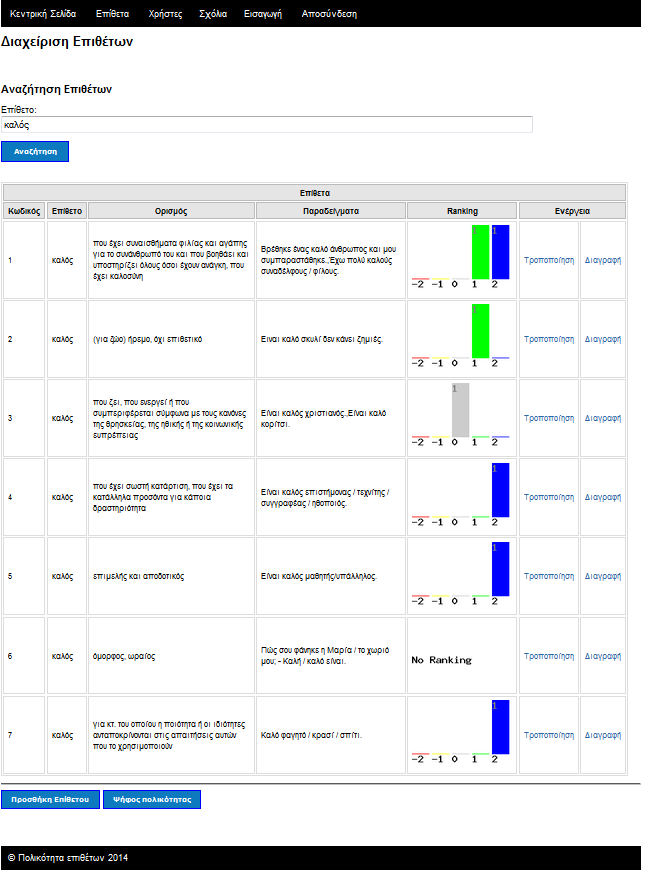Screen dimensions: 647x881
Task: Open Κεντρική Σελίδα in the top menu
Action: tap(43, 14)
